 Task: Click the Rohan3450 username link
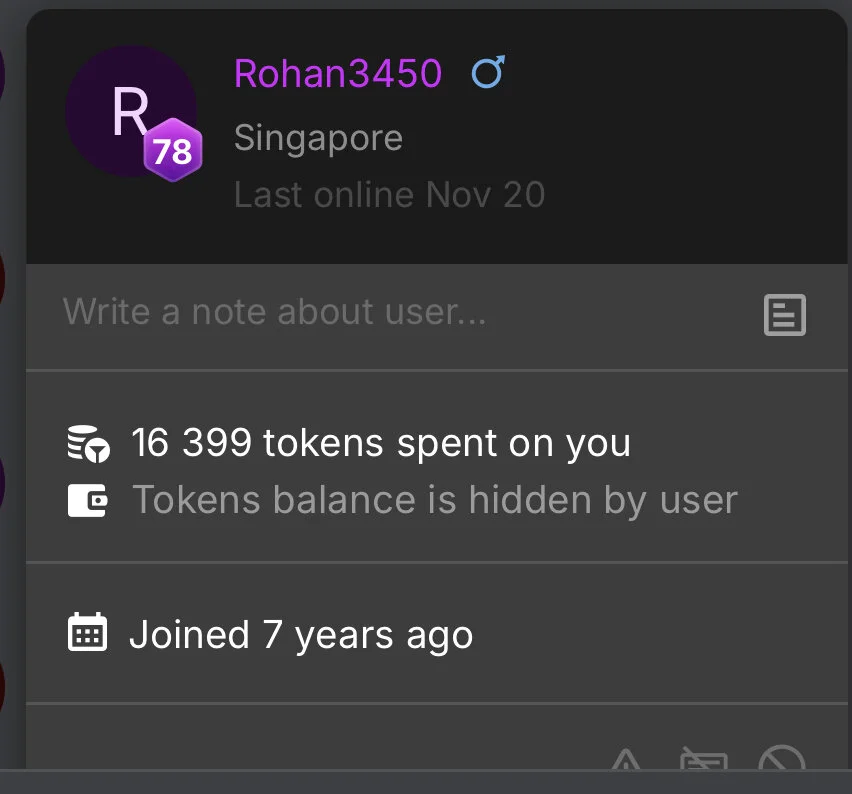(x=337, y=74)
